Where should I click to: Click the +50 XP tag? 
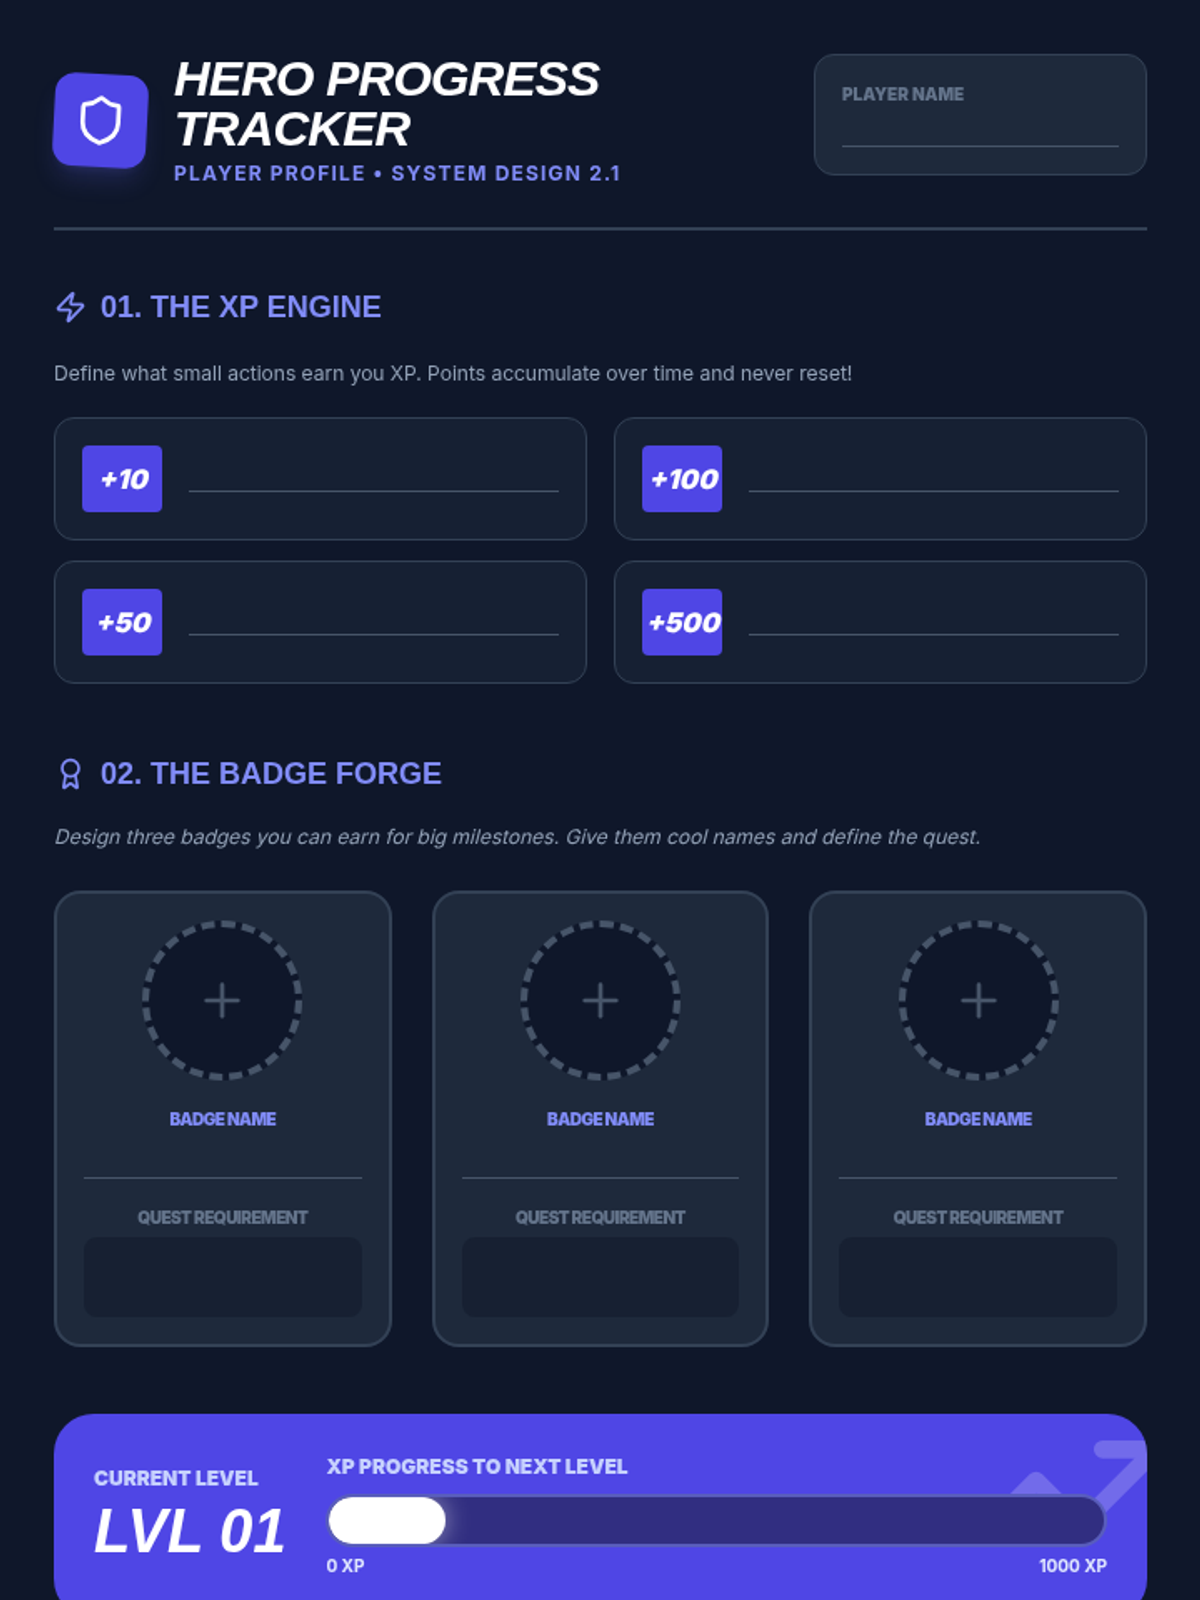(x=122, y=622)
